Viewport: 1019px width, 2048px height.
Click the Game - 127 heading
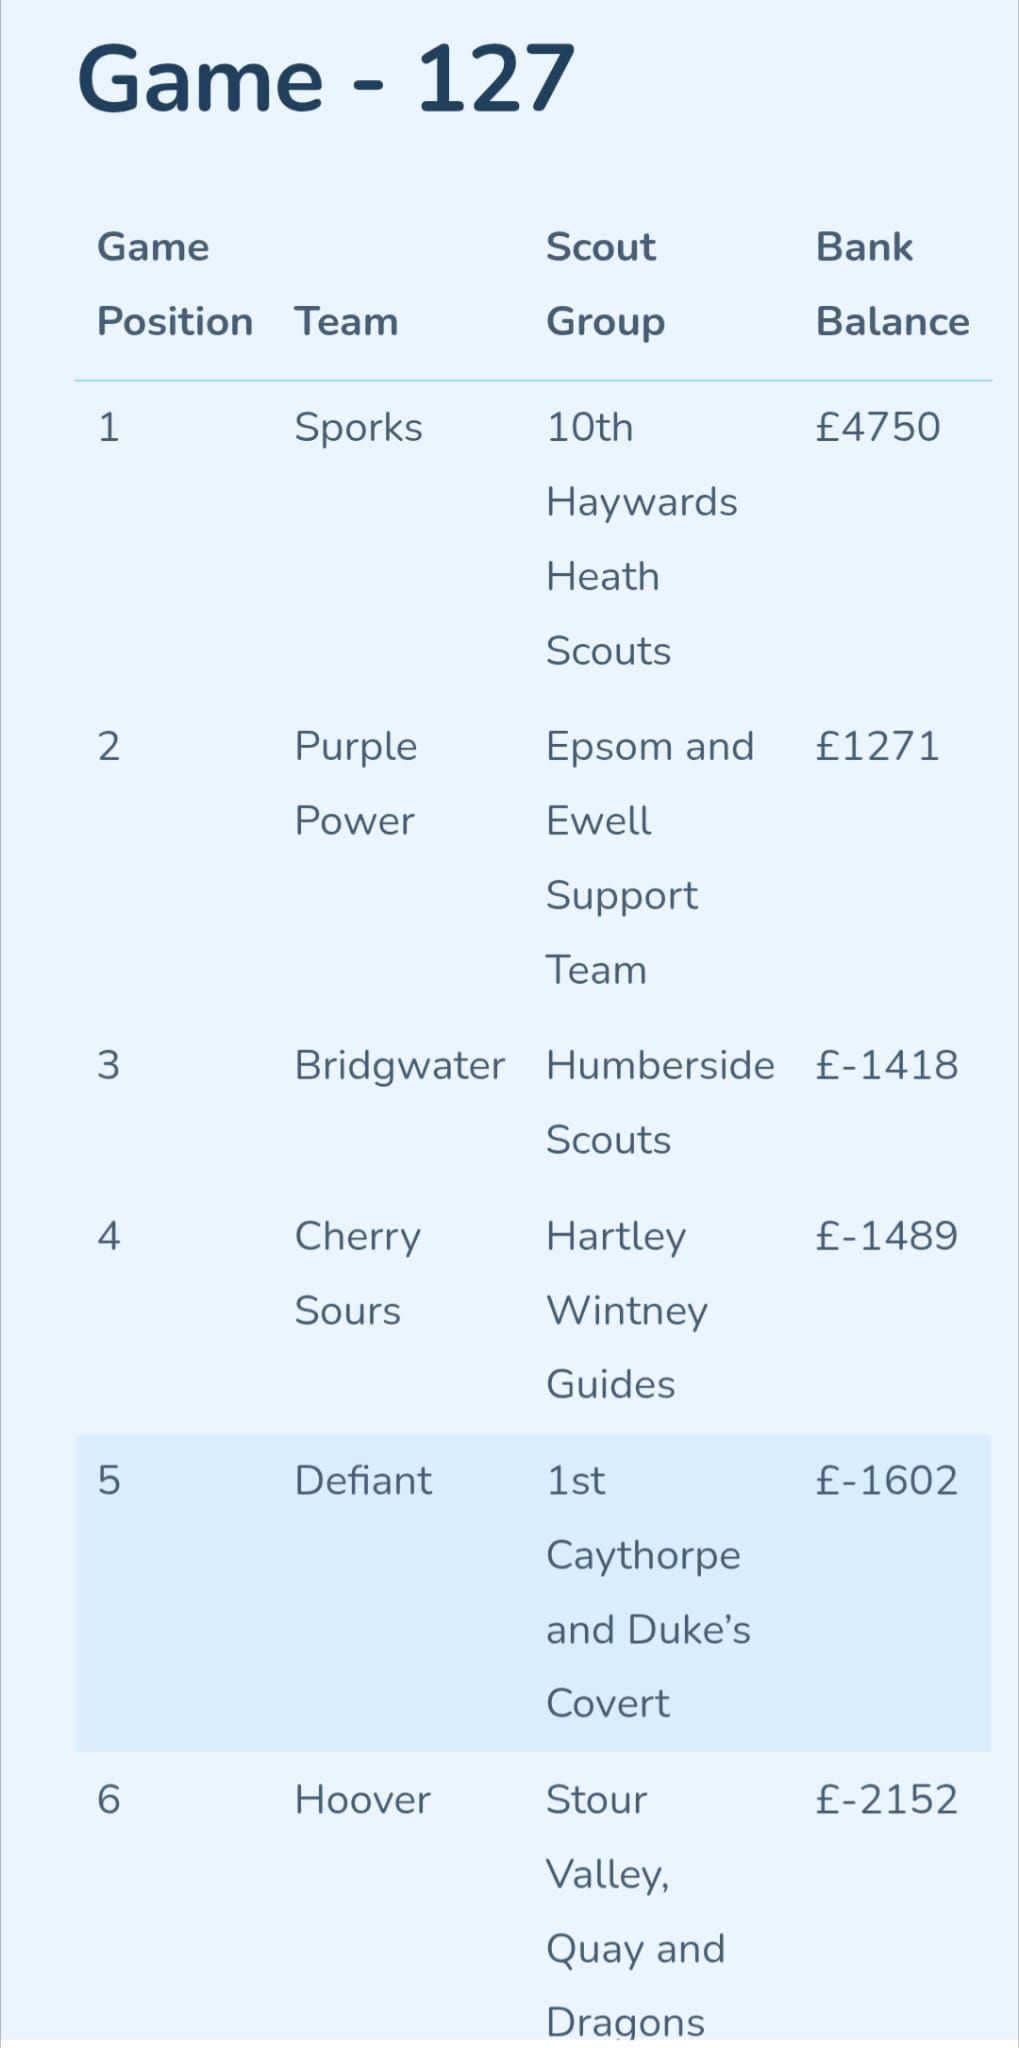pyautogui.click(x=326, y=79)
